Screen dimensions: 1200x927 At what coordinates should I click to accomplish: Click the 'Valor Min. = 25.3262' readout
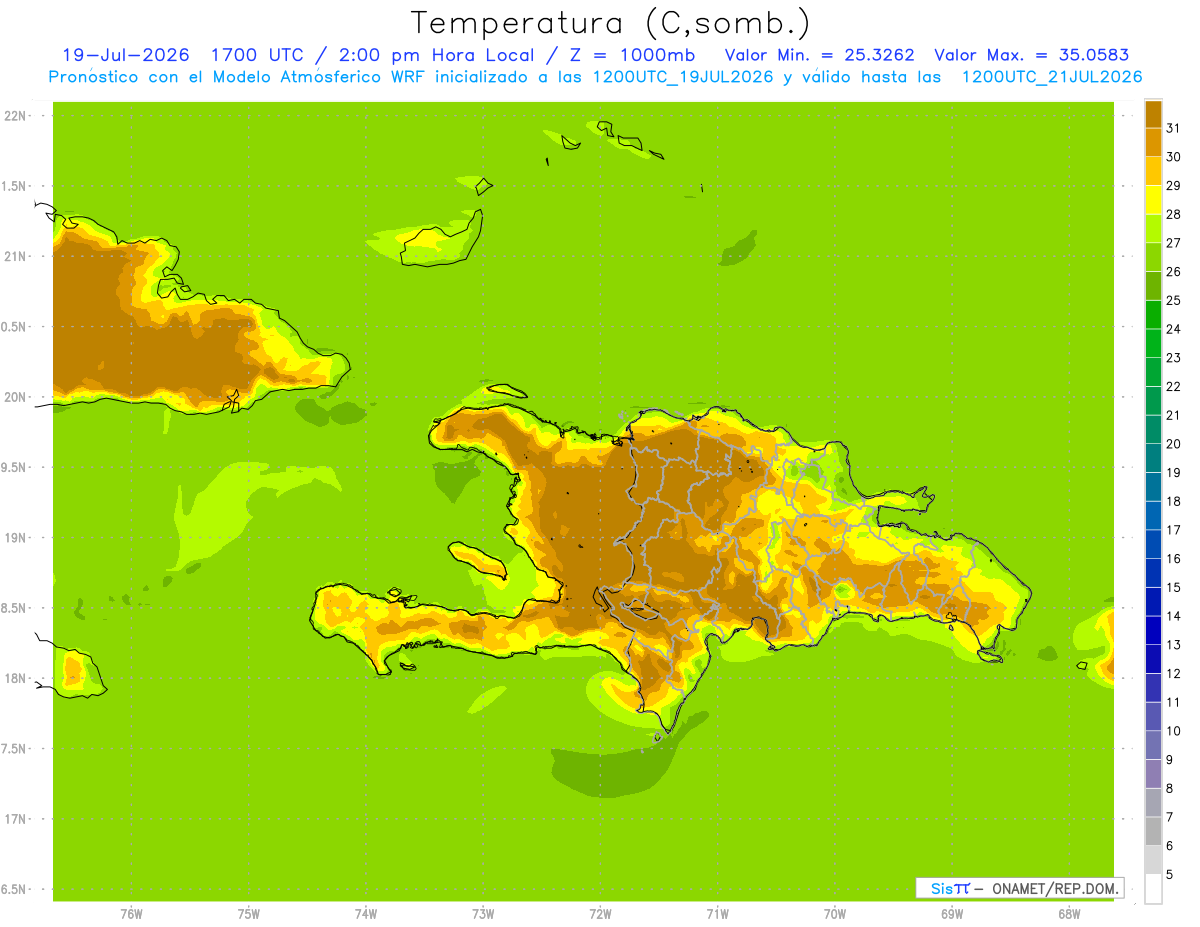coord(820,55)
